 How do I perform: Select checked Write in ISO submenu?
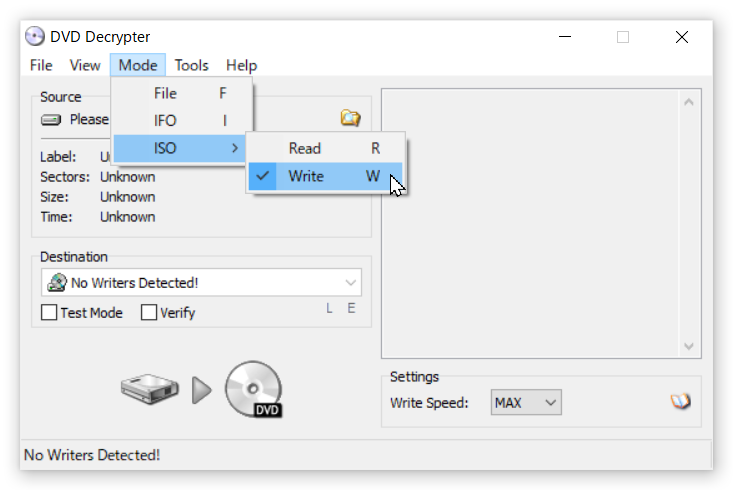point(325,176)
